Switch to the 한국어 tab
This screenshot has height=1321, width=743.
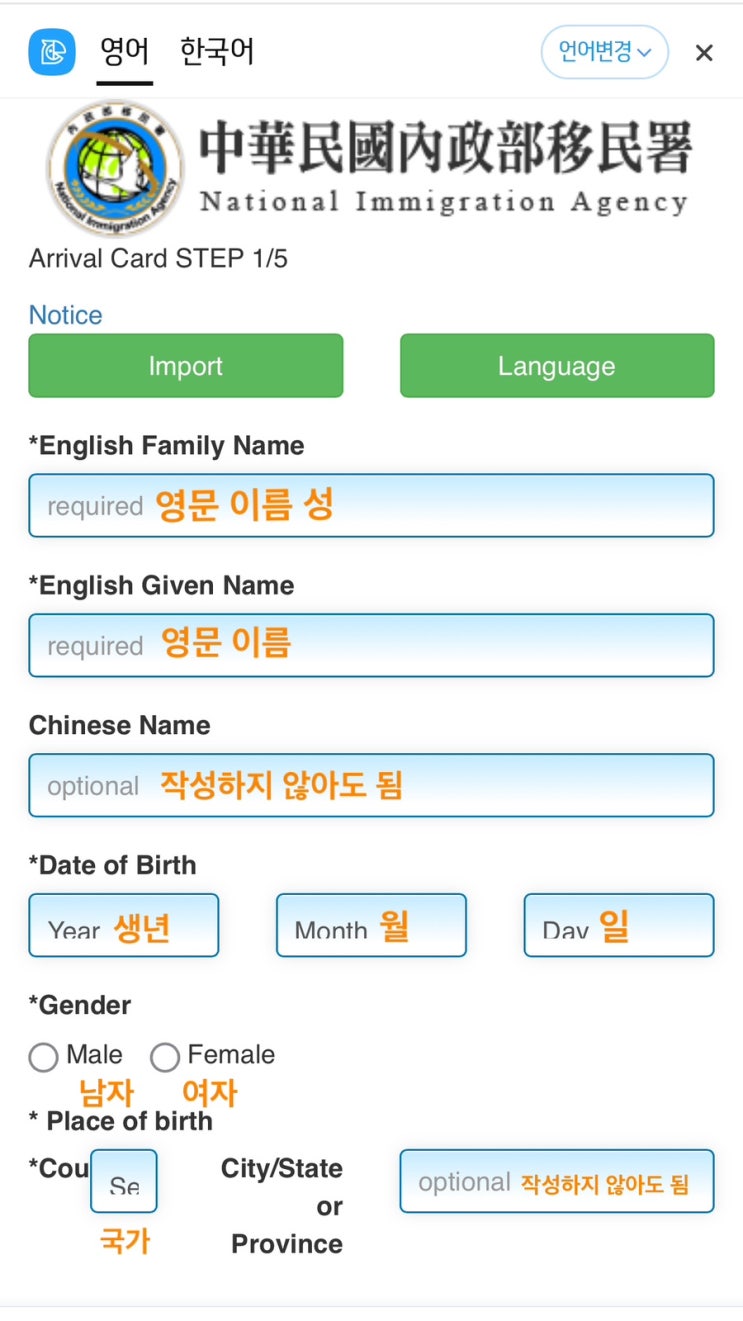pos(217,52)
